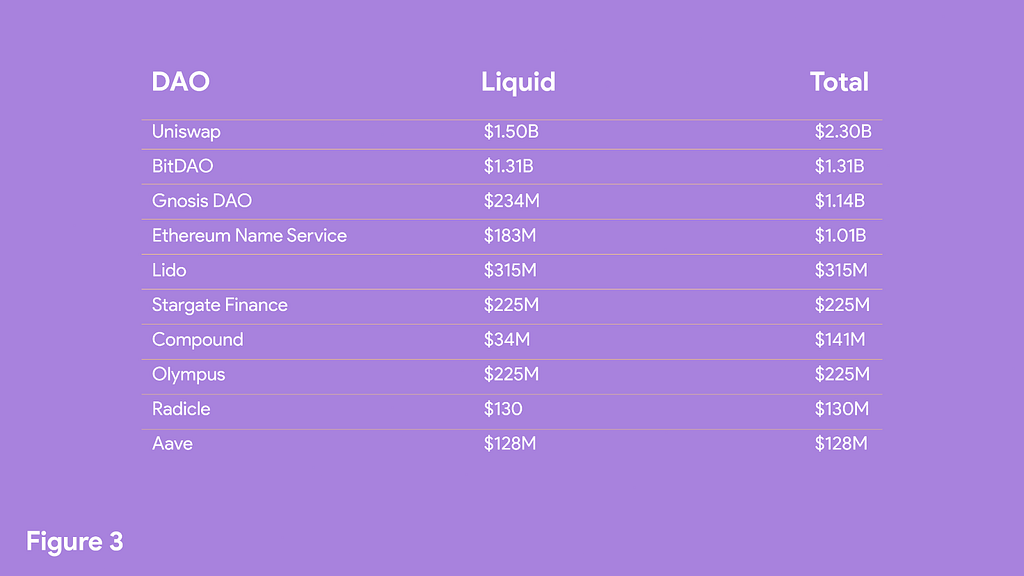Select the Compound row name

[x=197, y=340]
